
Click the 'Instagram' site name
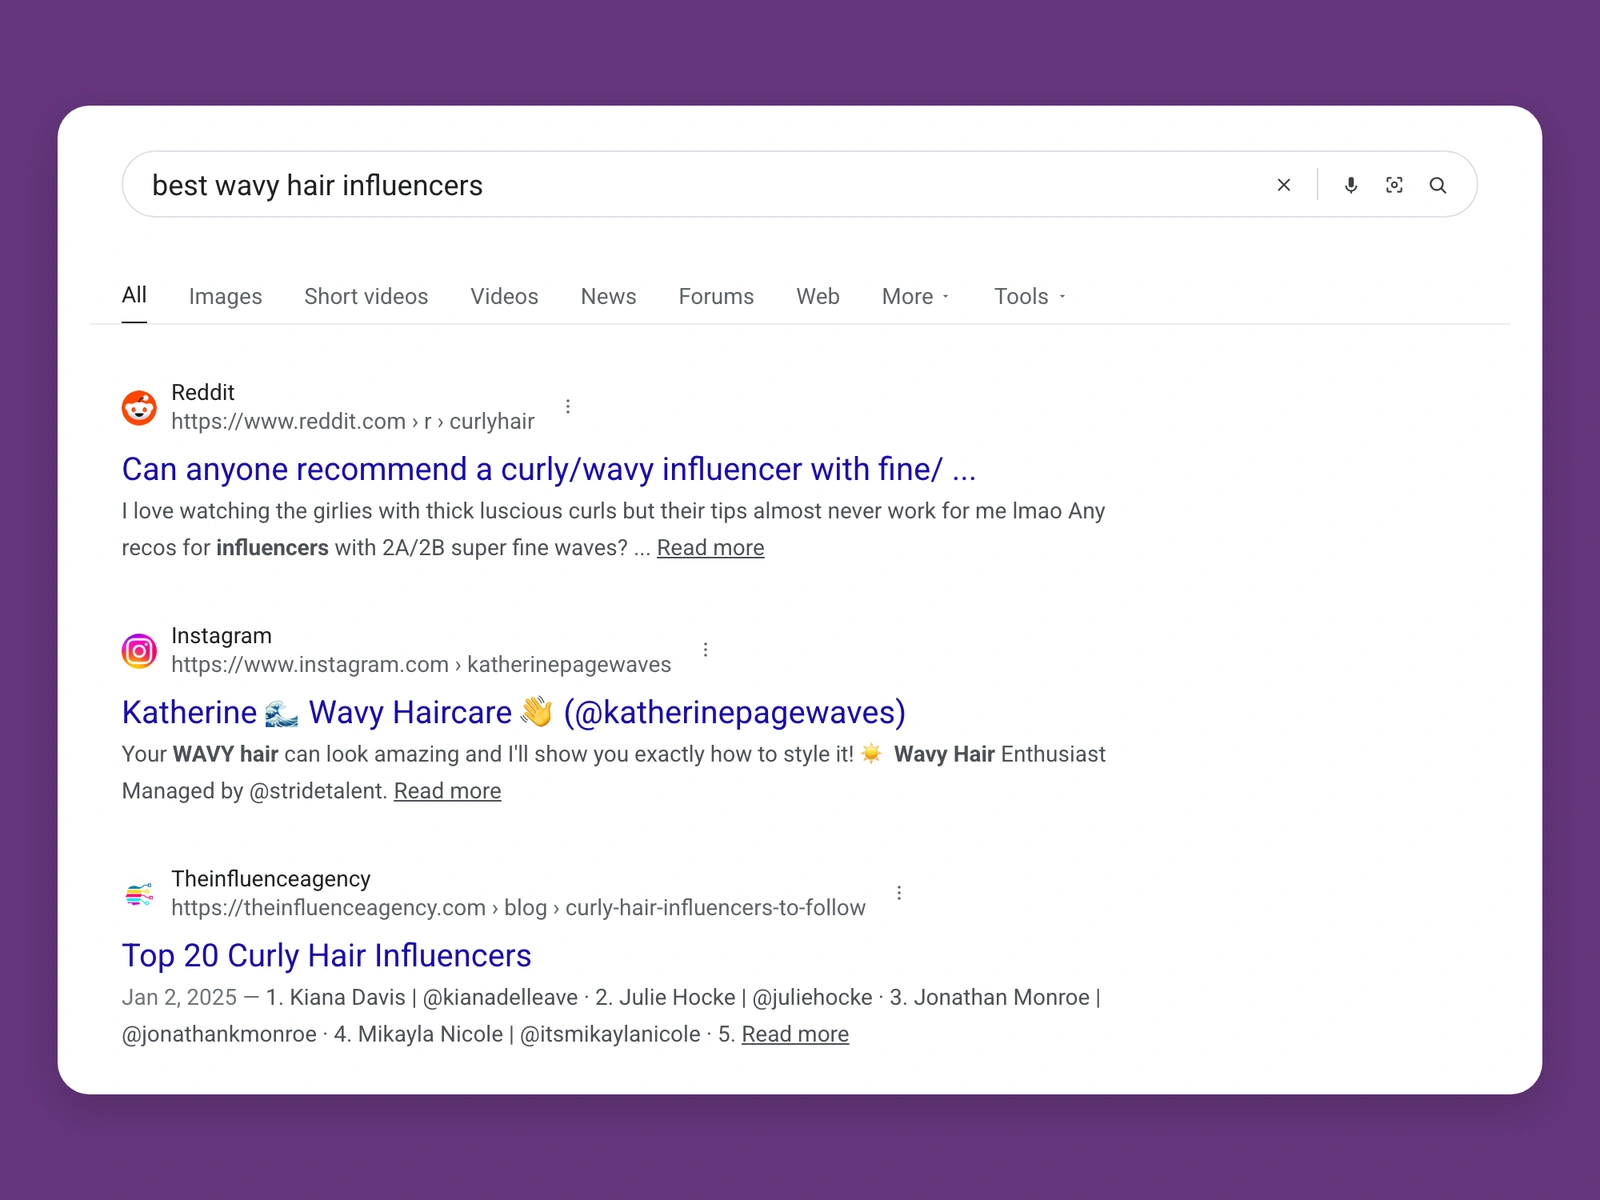221,635
